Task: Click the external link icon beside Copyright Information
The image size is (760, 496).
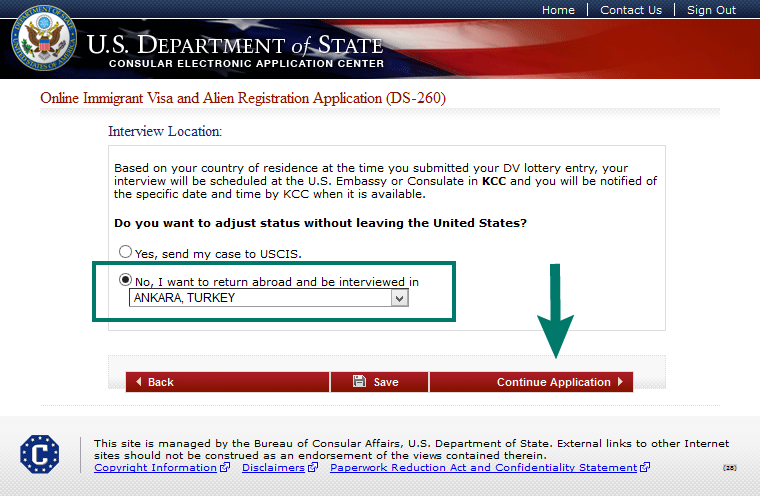Action: click(x=225, y=467)
